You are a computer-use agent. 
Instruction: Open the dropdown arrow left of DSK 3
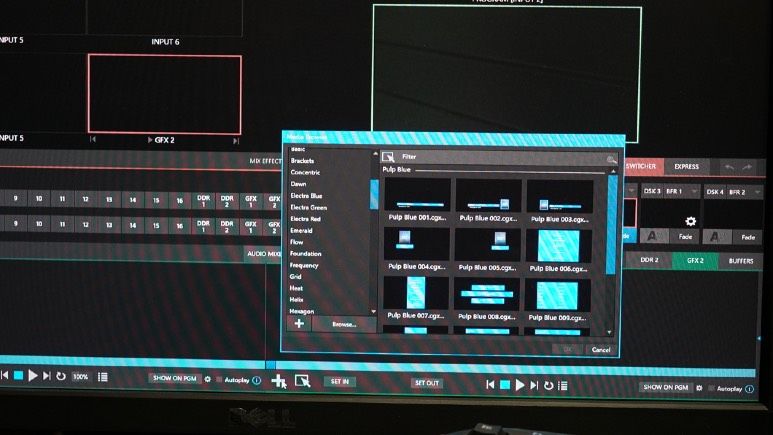point(631,190)
